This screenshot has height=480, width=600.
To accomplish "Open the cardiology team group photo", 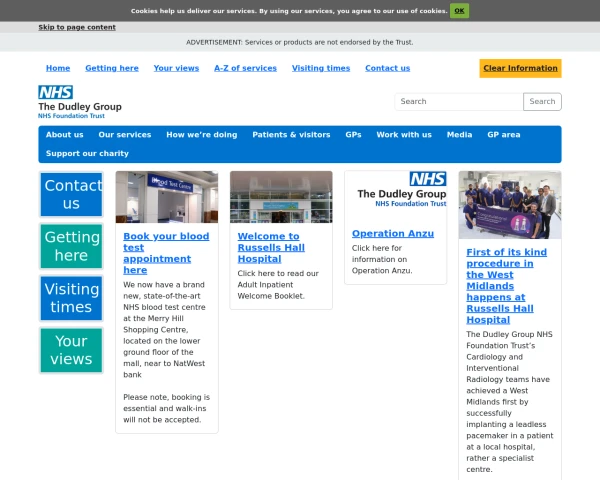I will [510, 205].
